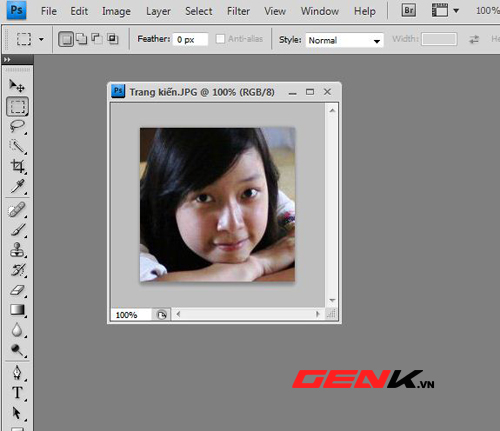Click the document status icon beside 100%
Screen dimensions: 500x431
[162, 315]
